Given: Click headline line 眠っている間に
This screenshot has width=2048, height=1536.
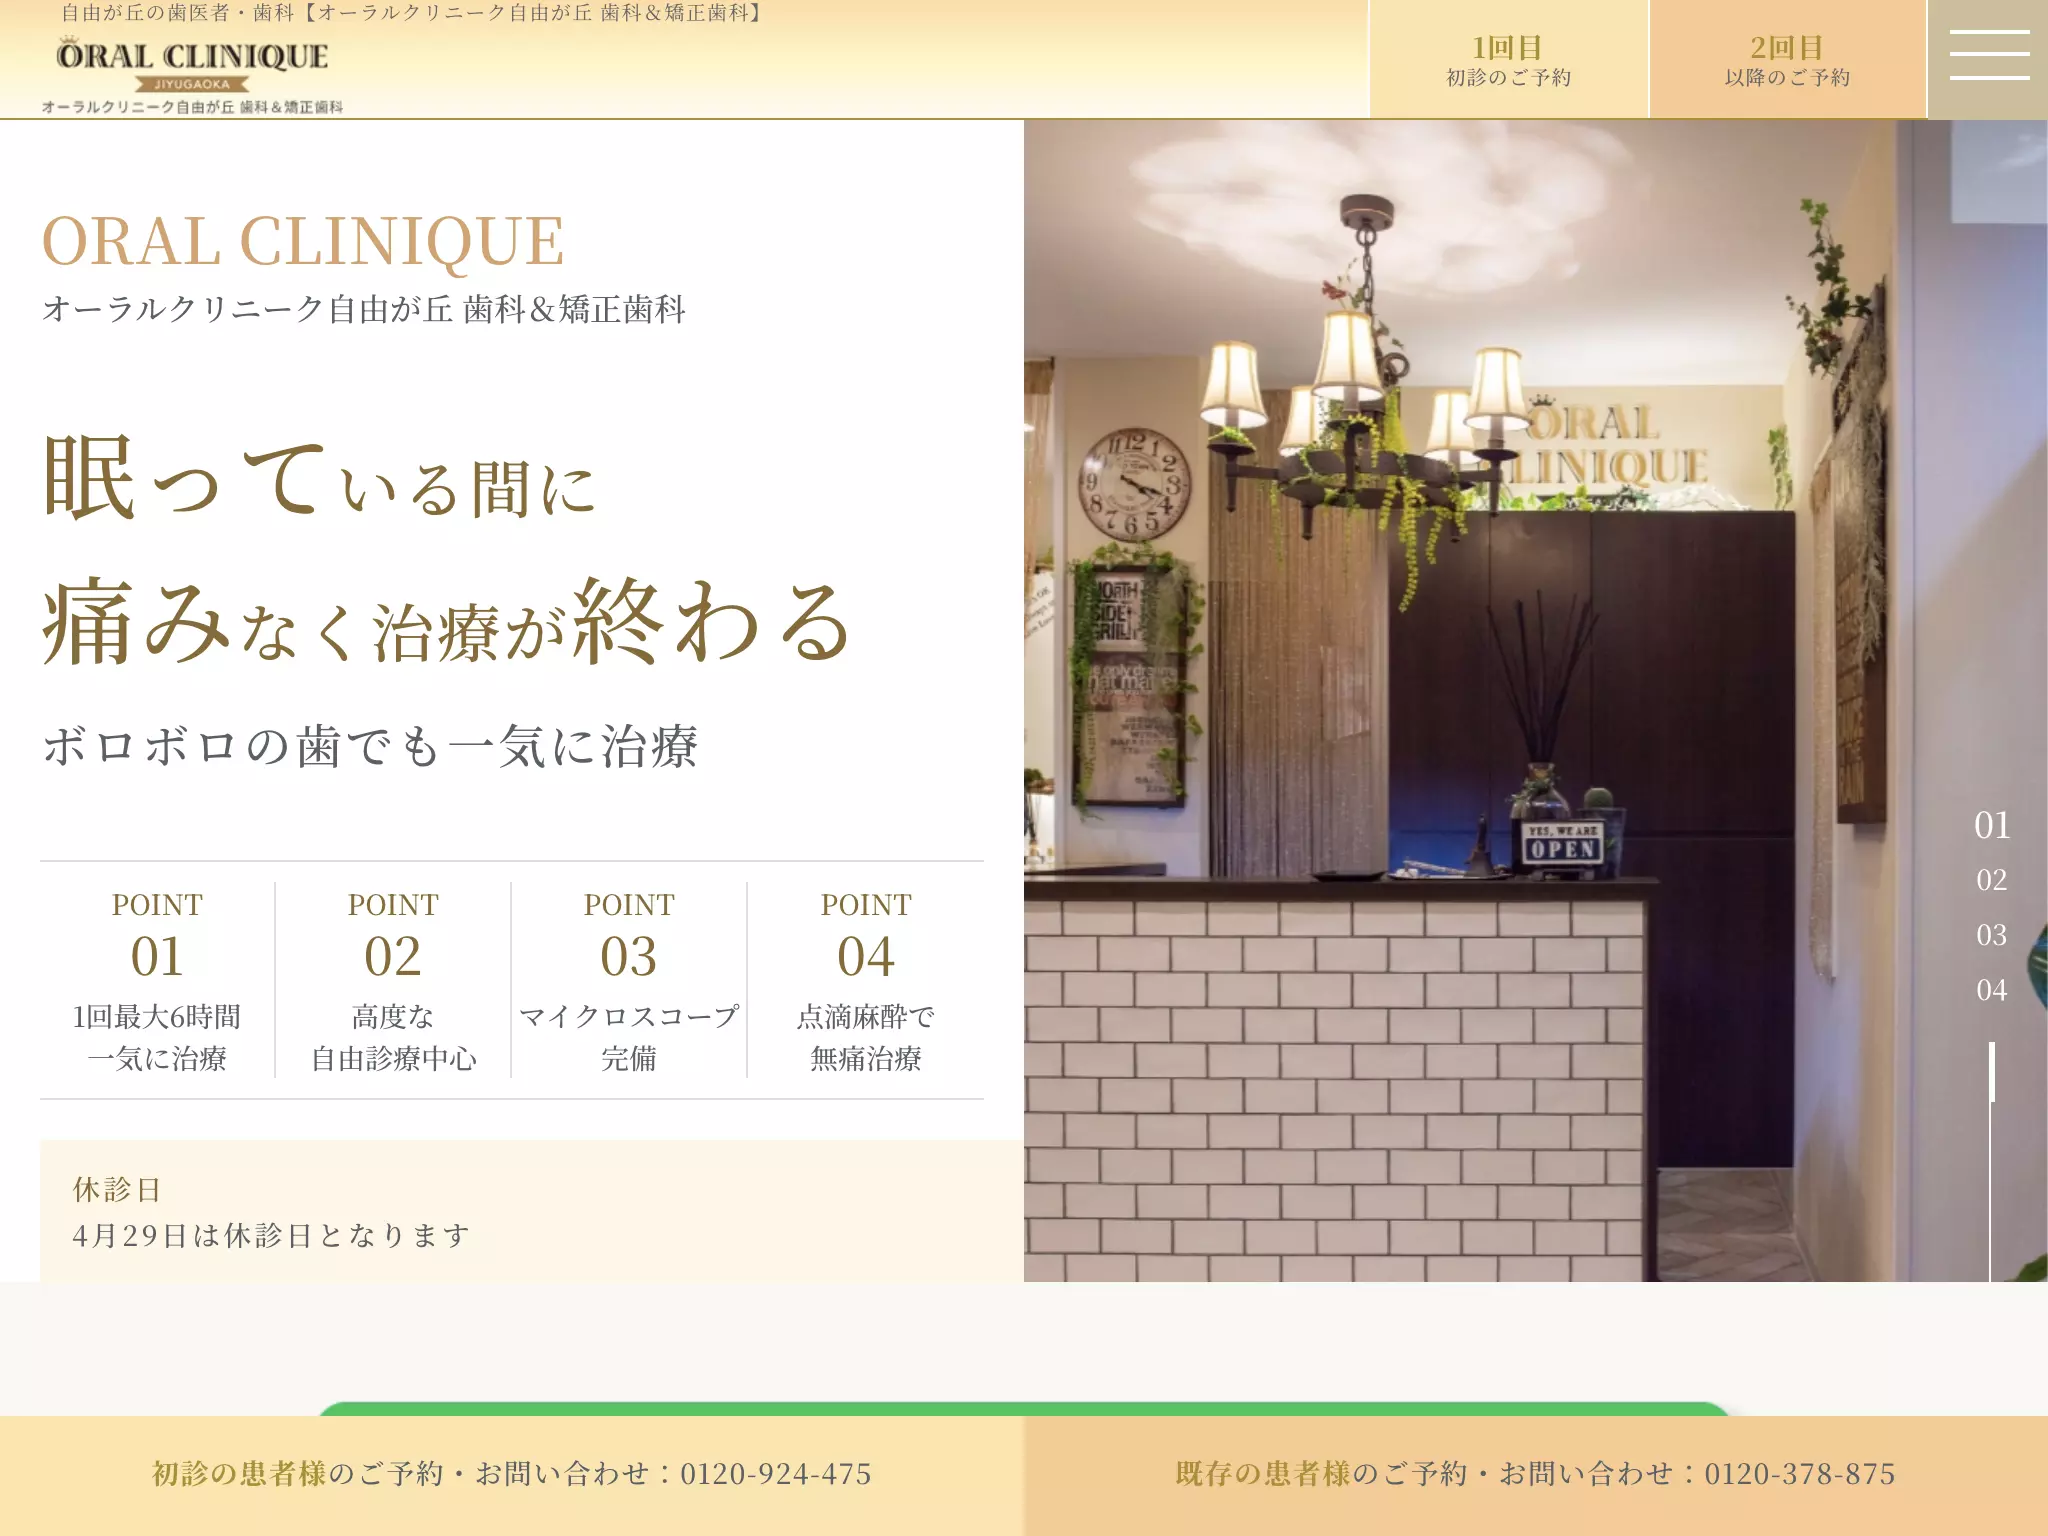Looking at the screenshot, I should click(x=319, y=480).
